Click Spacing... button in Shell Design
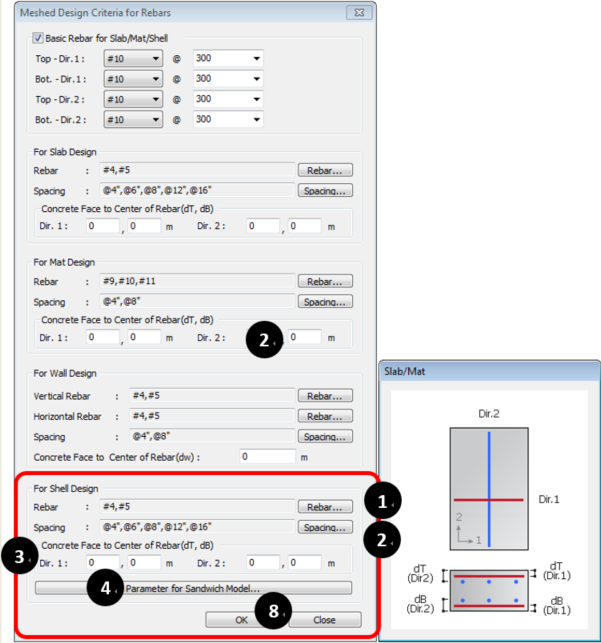The height and width of the screenshot is (643, 601). click(325, 527)
